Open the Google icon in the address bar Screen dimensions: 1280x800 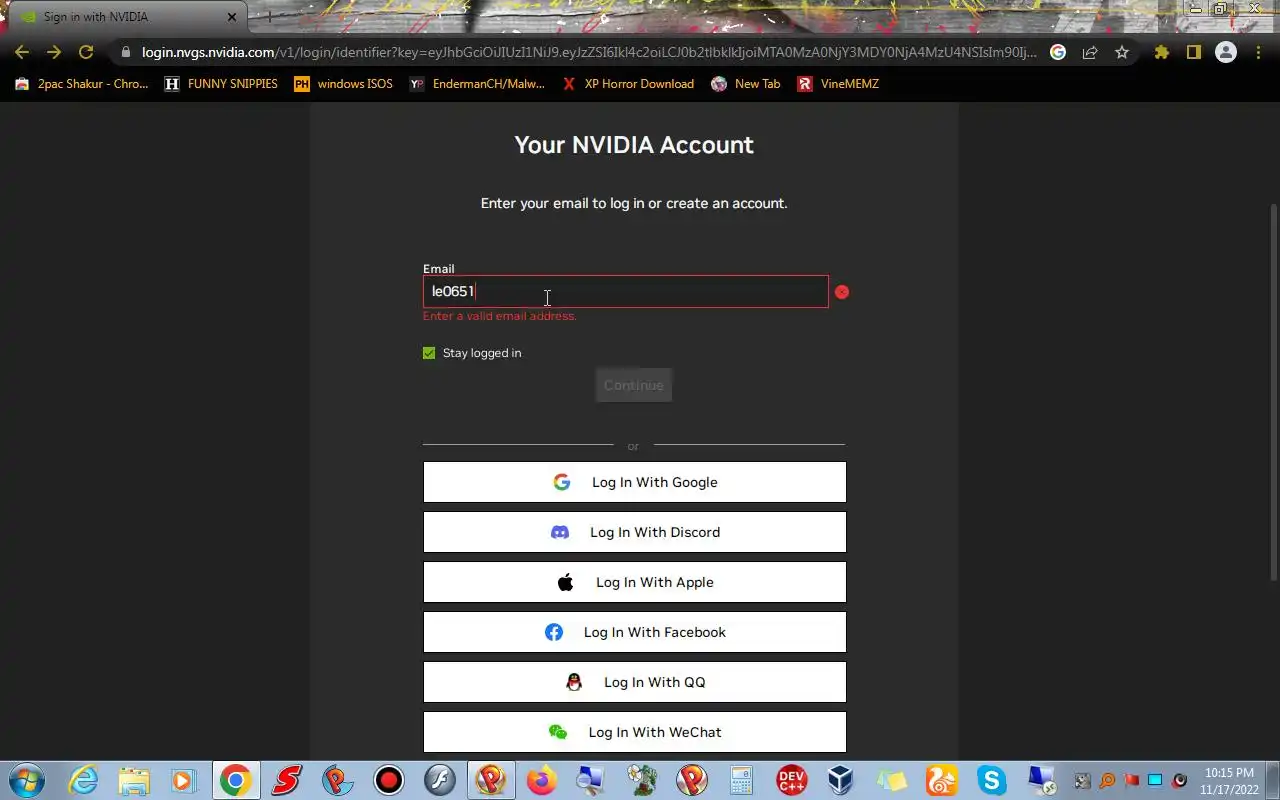pos(1058,52)
